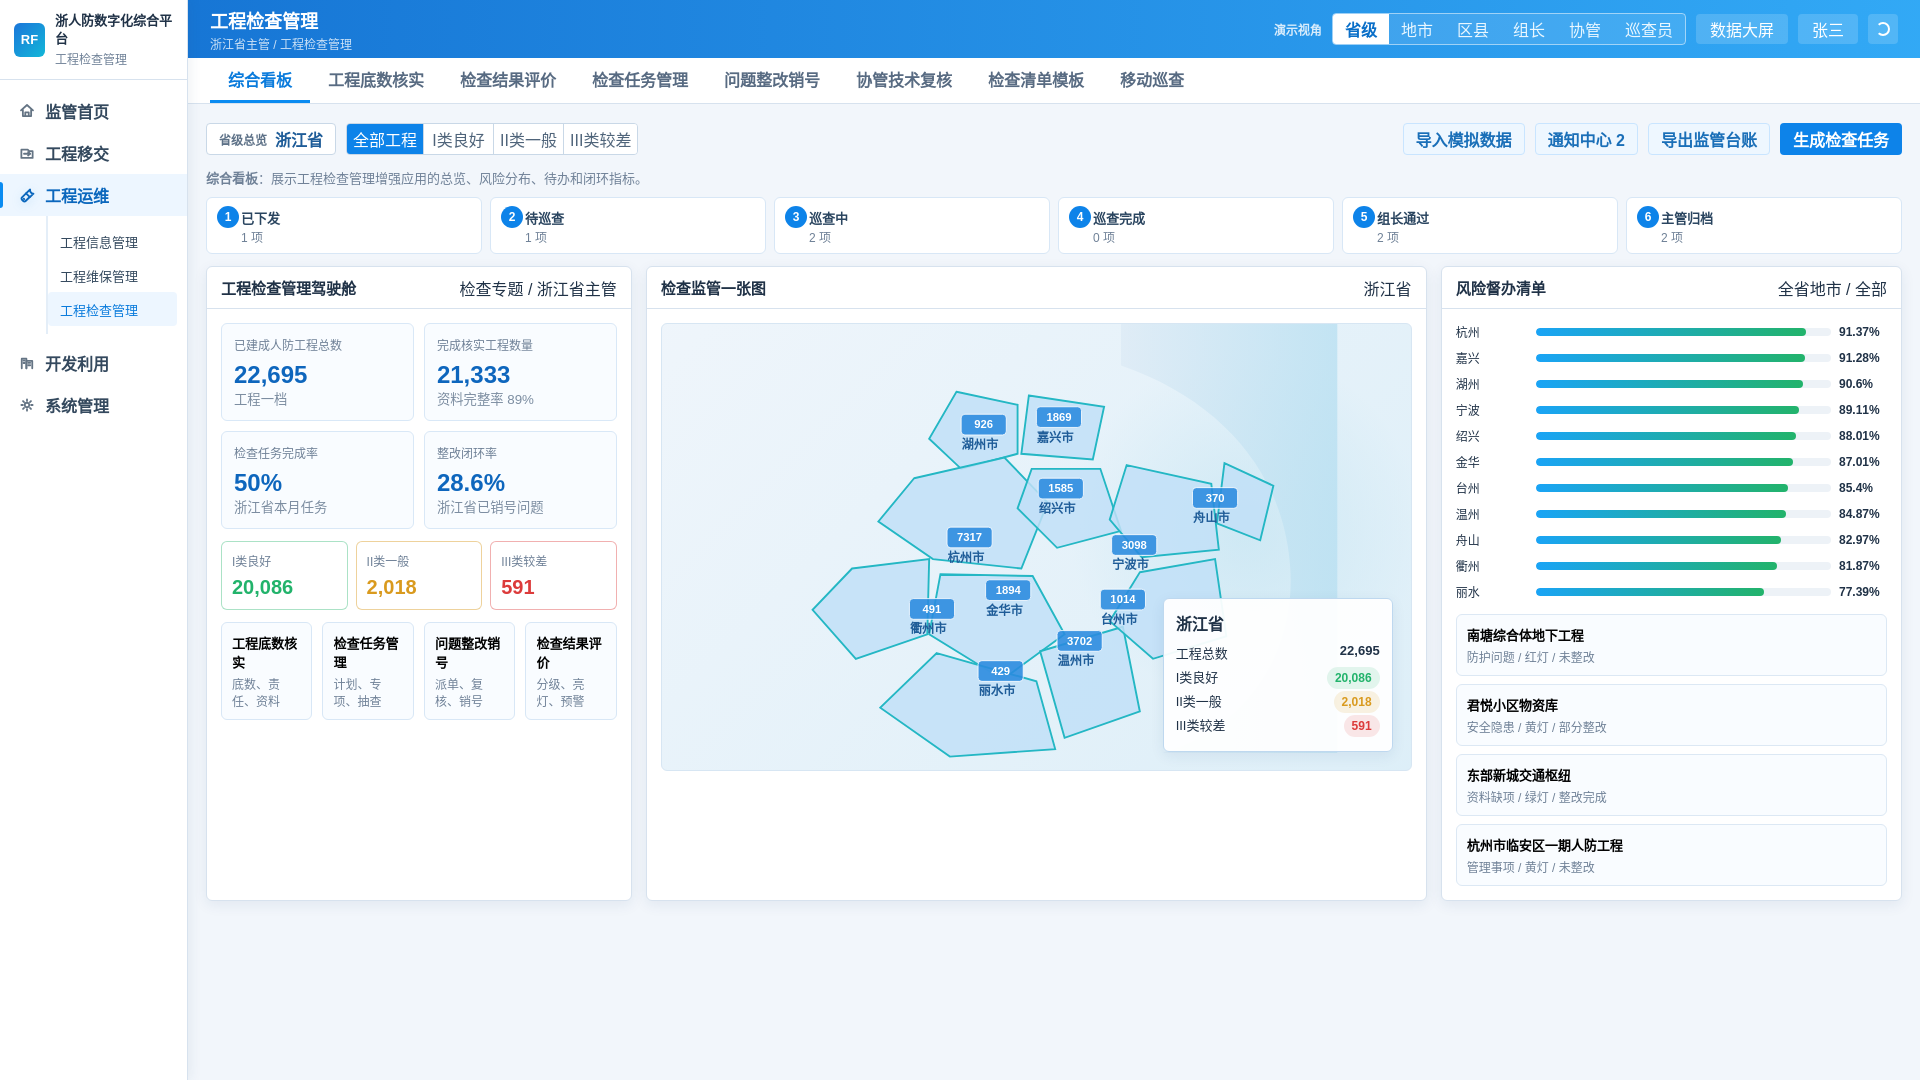Open the 问题整改销号 tab
The image size is (1920, 1080).
click(x=772, y=80)
